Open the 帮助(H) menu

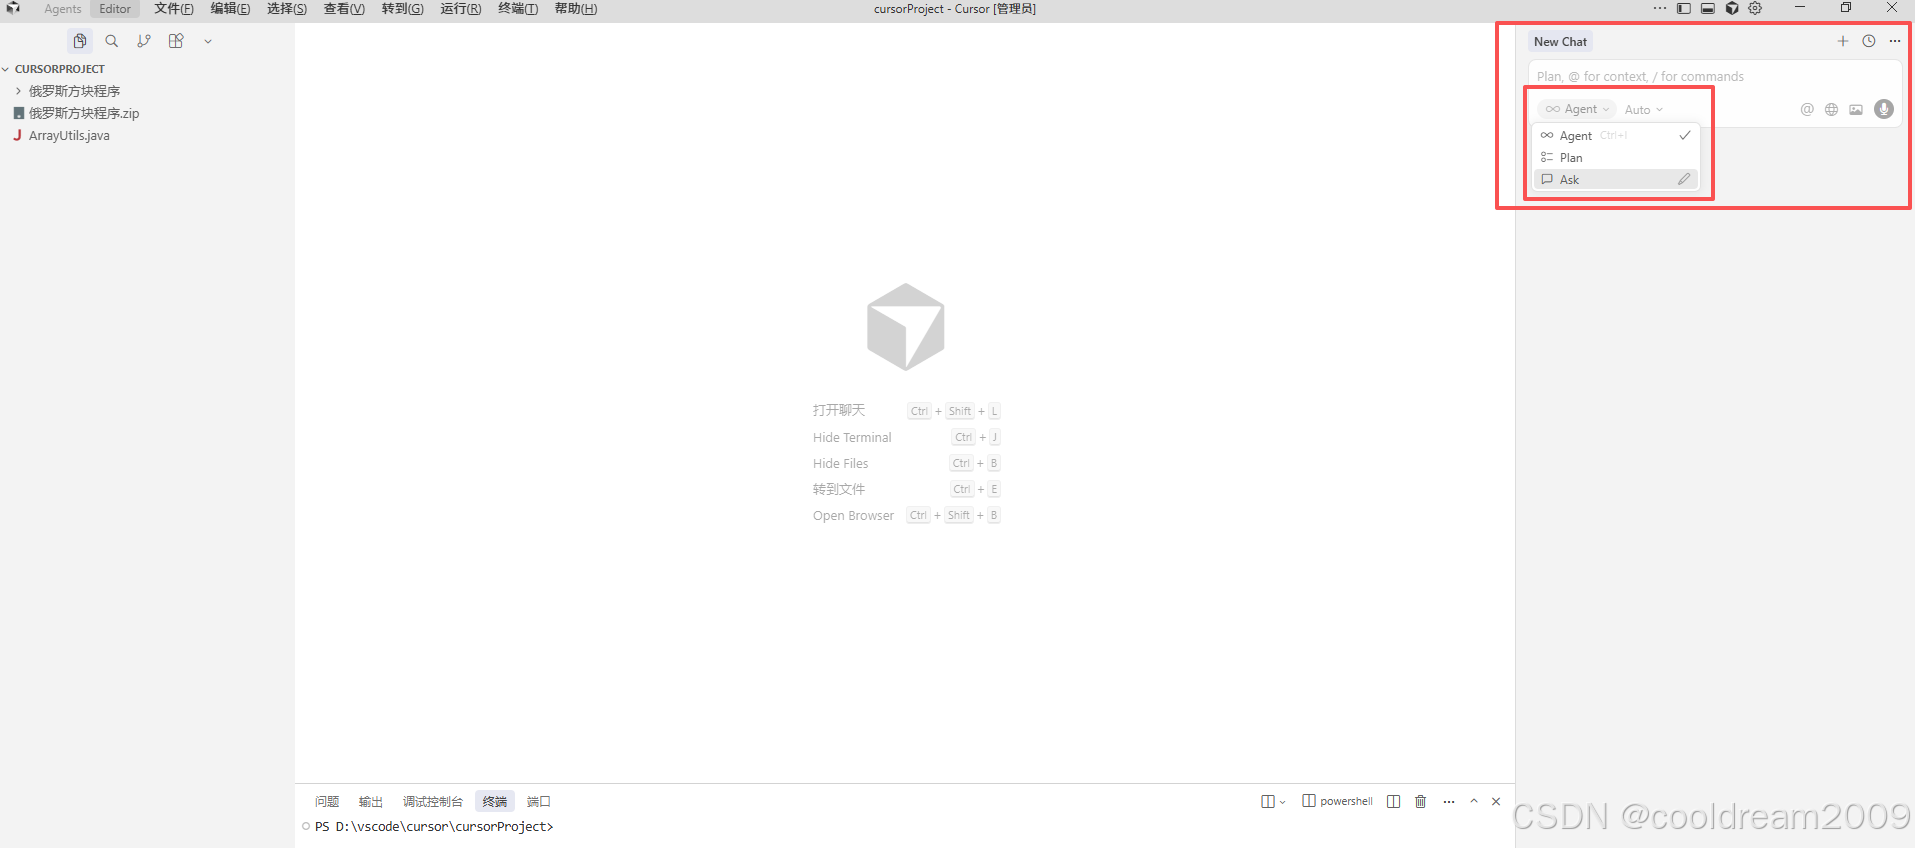click(x=575, y=9)
